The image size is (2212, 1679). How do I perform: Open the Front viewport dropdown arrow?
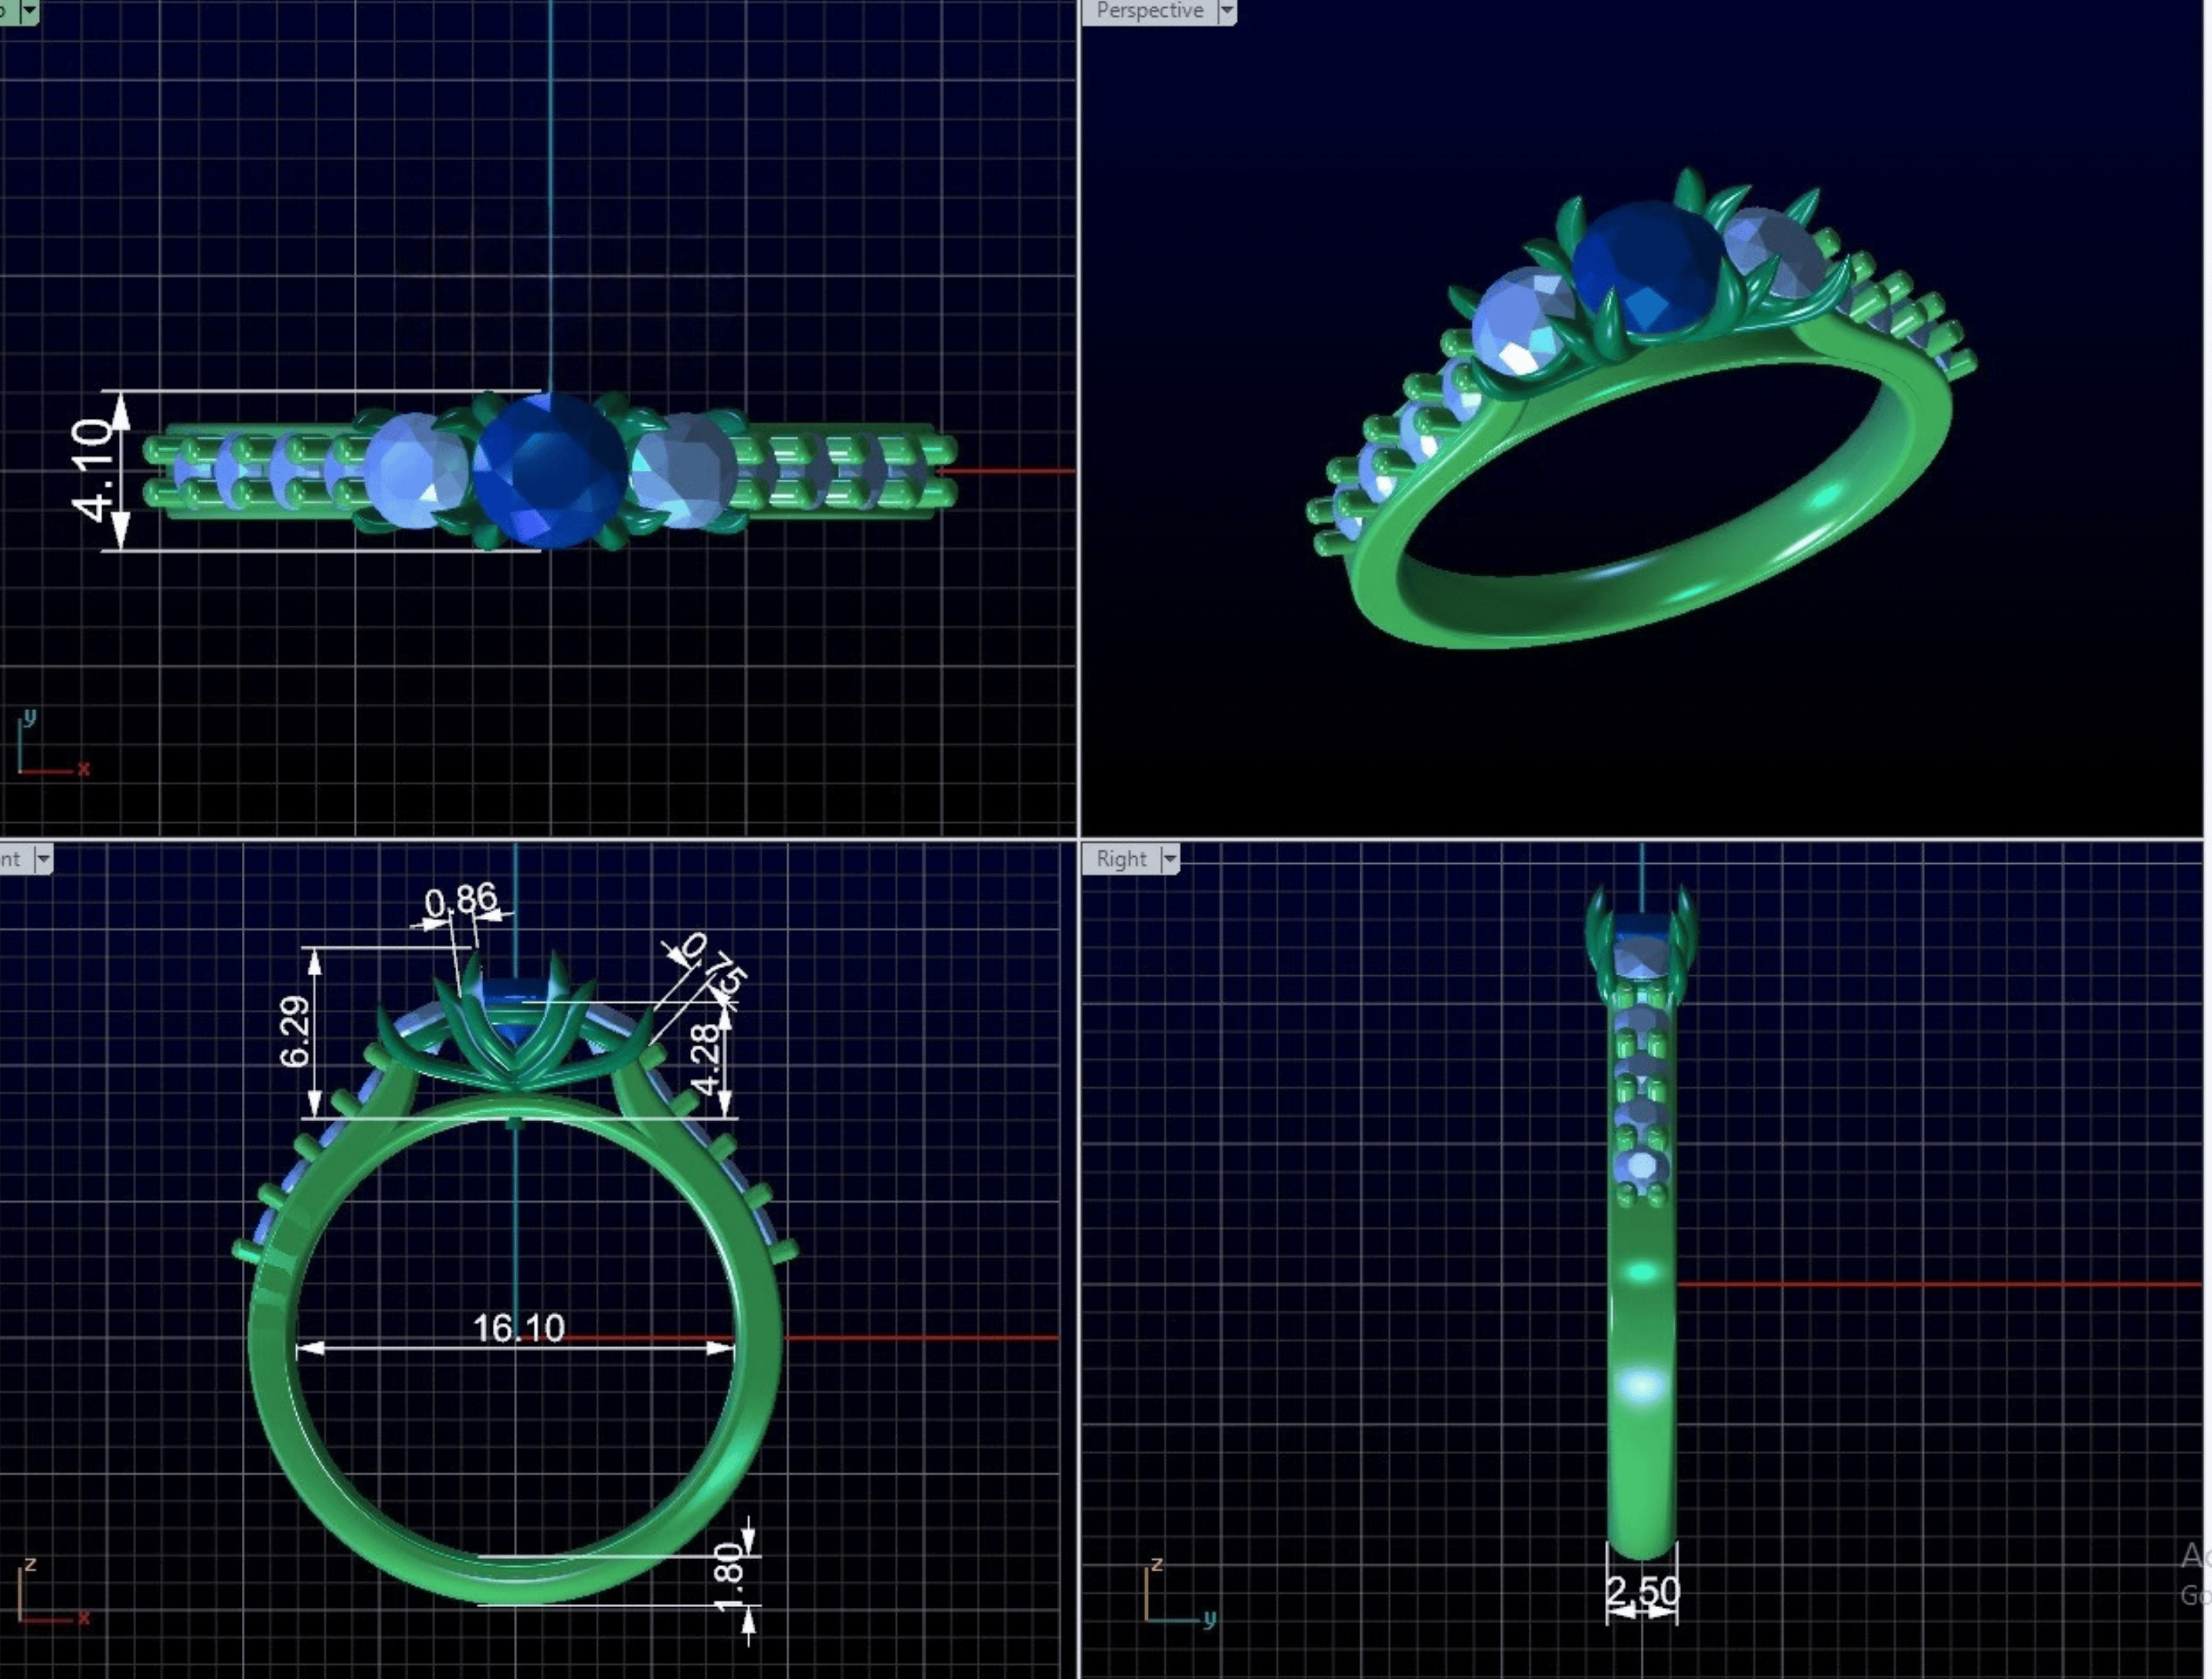(x=42, y=859)
